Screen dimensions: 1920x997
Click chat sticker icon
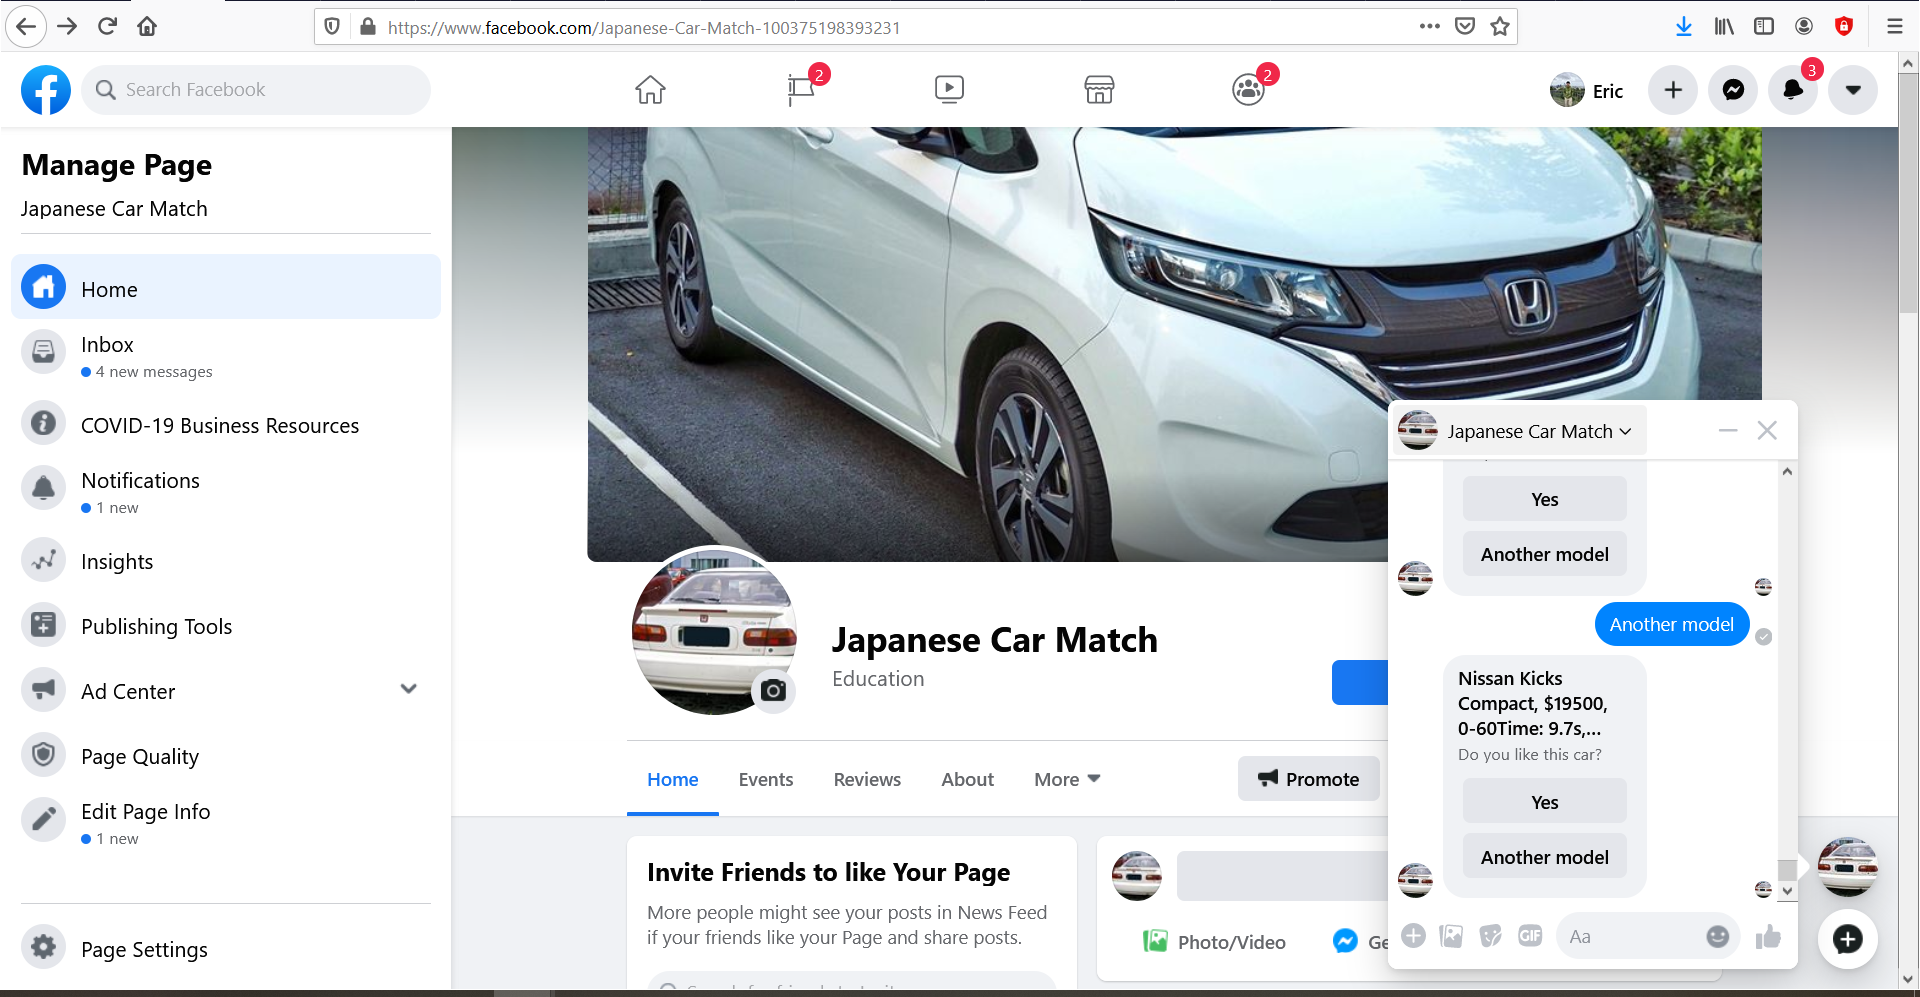pos(1491,936)
